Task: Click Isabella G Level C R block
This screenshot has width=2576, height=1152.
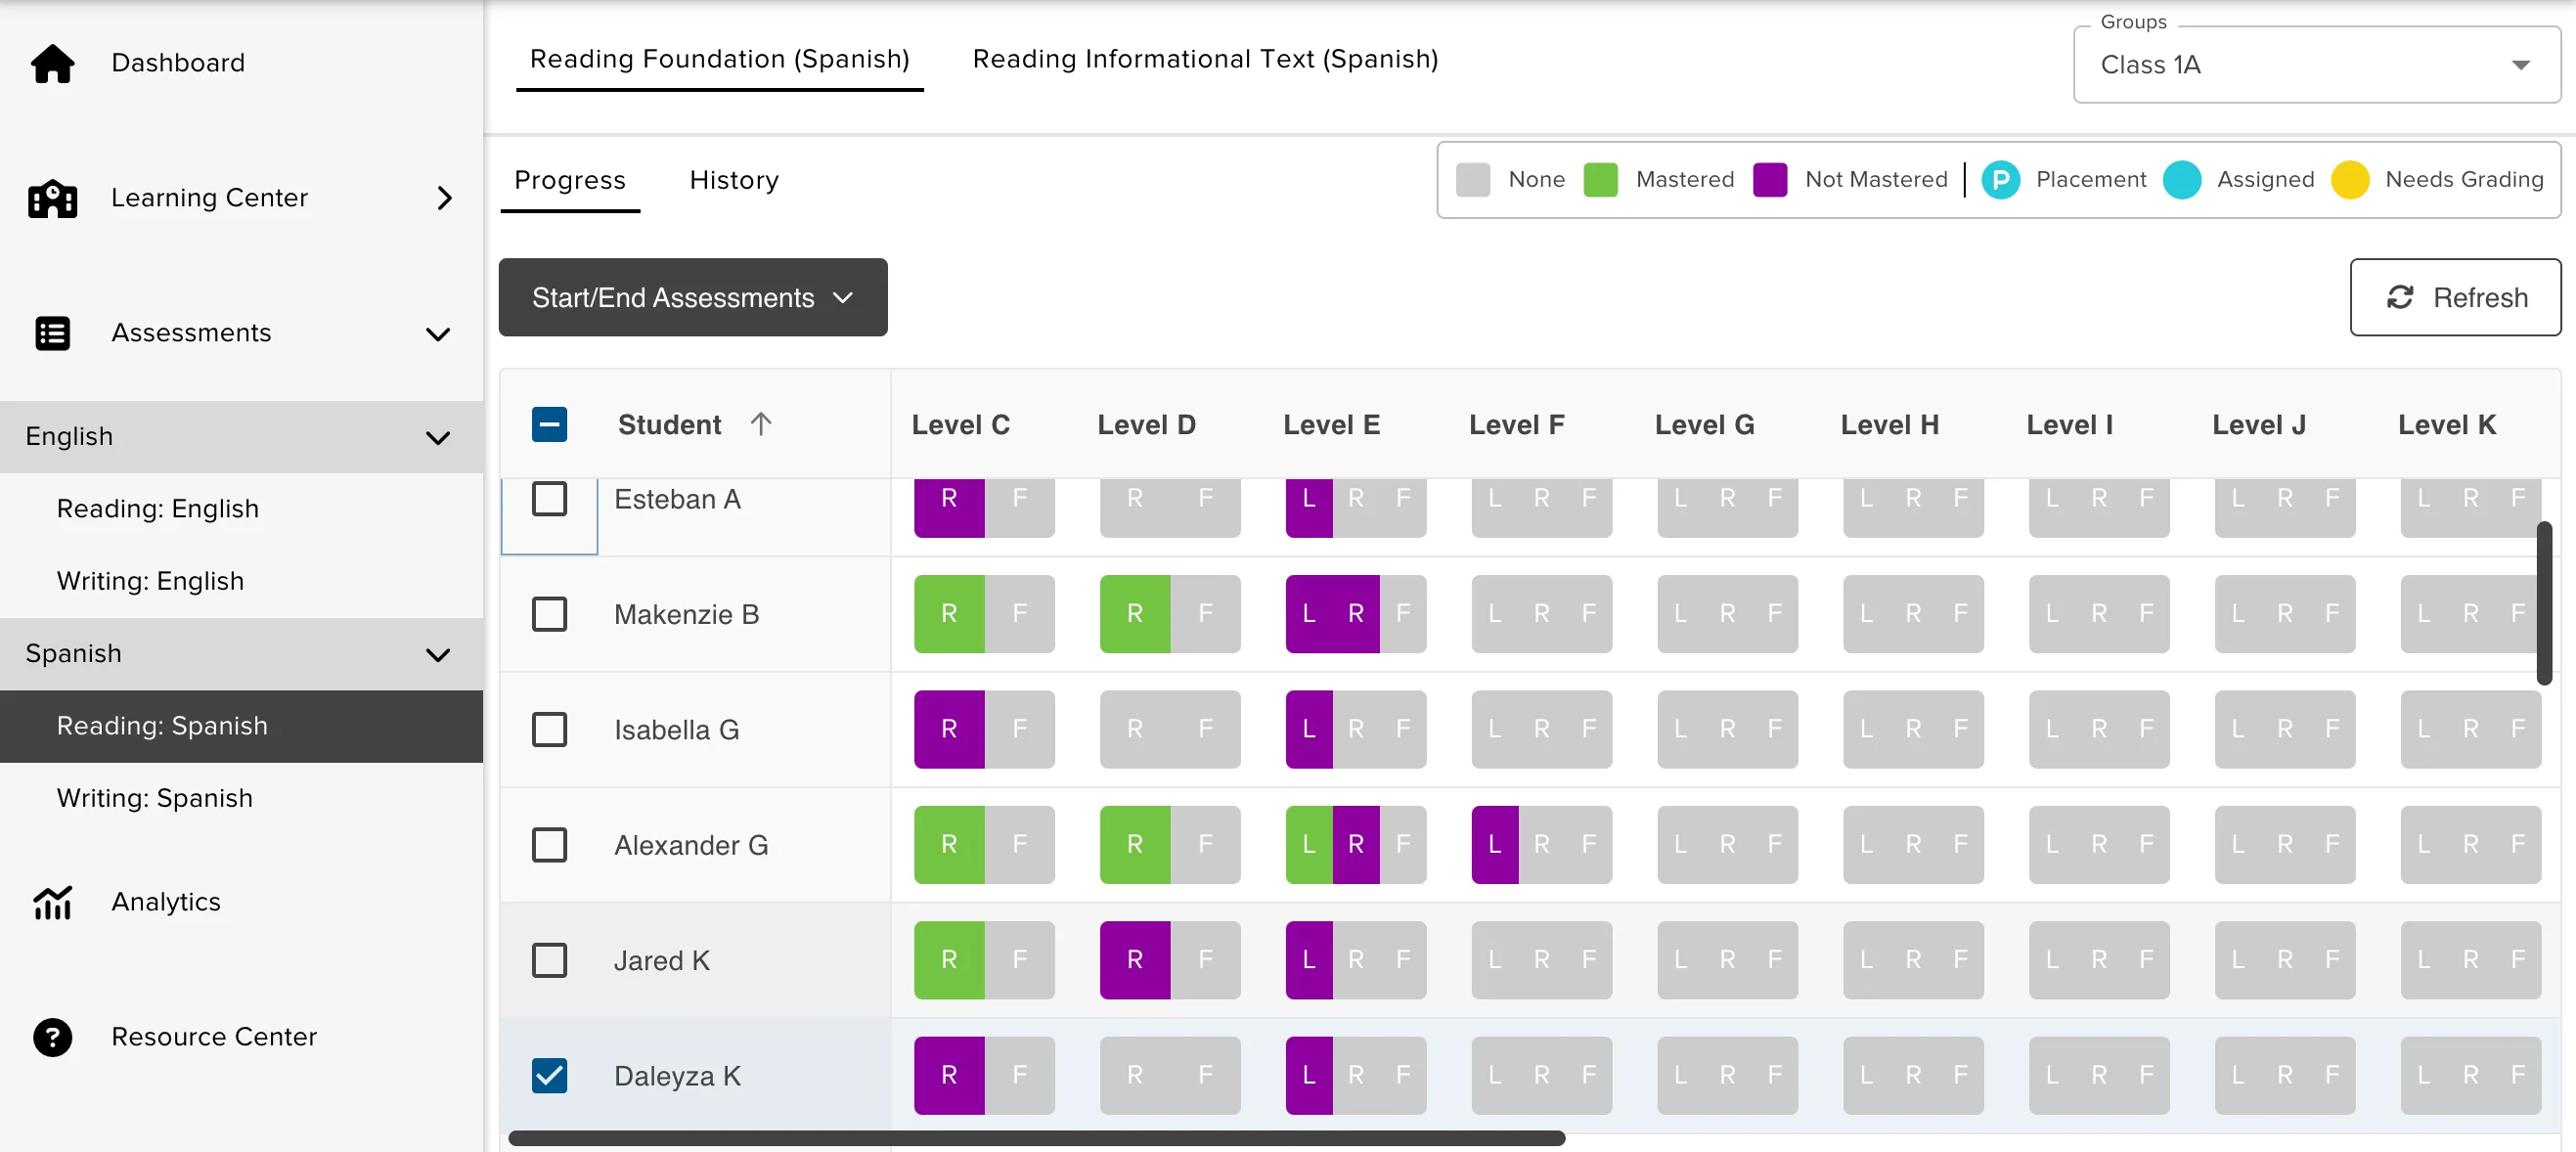Action: point(949,729)
